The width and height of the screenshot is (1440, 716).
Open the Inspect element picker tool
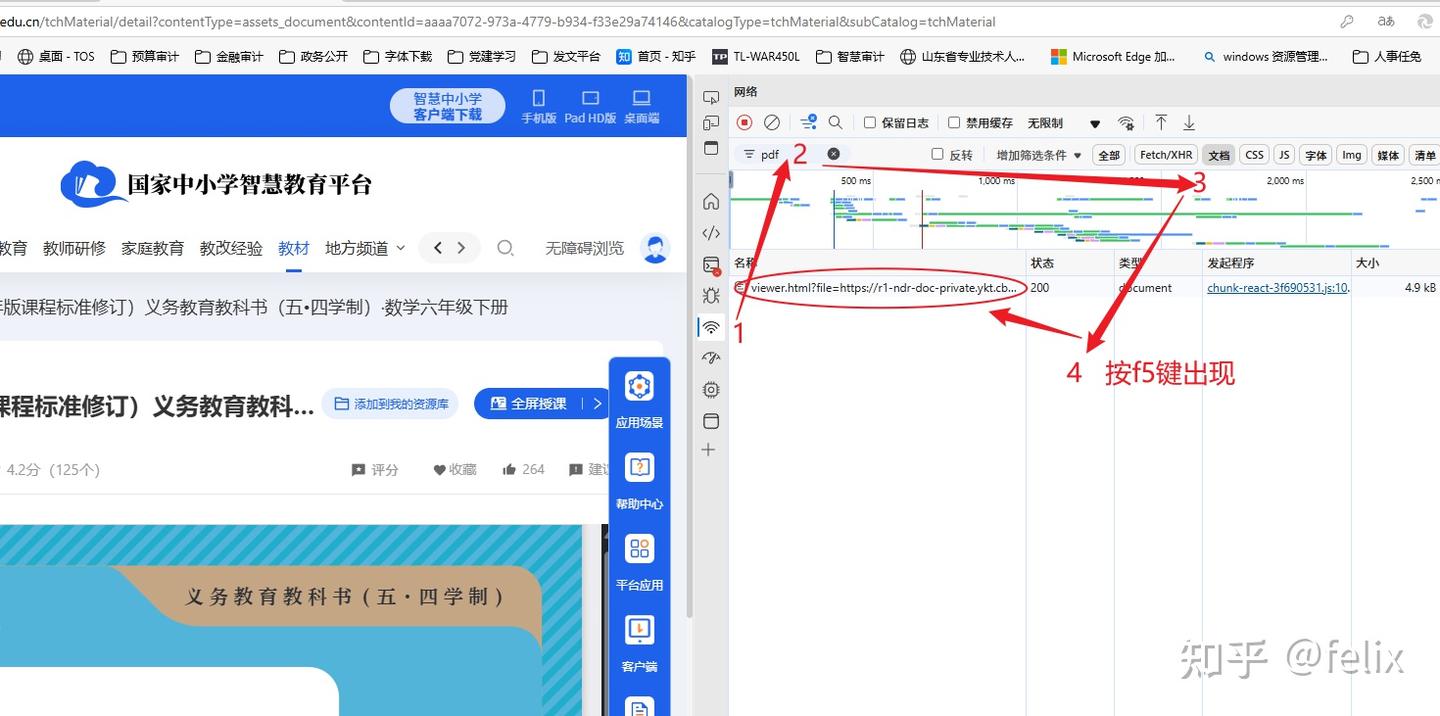coord(711,97)
